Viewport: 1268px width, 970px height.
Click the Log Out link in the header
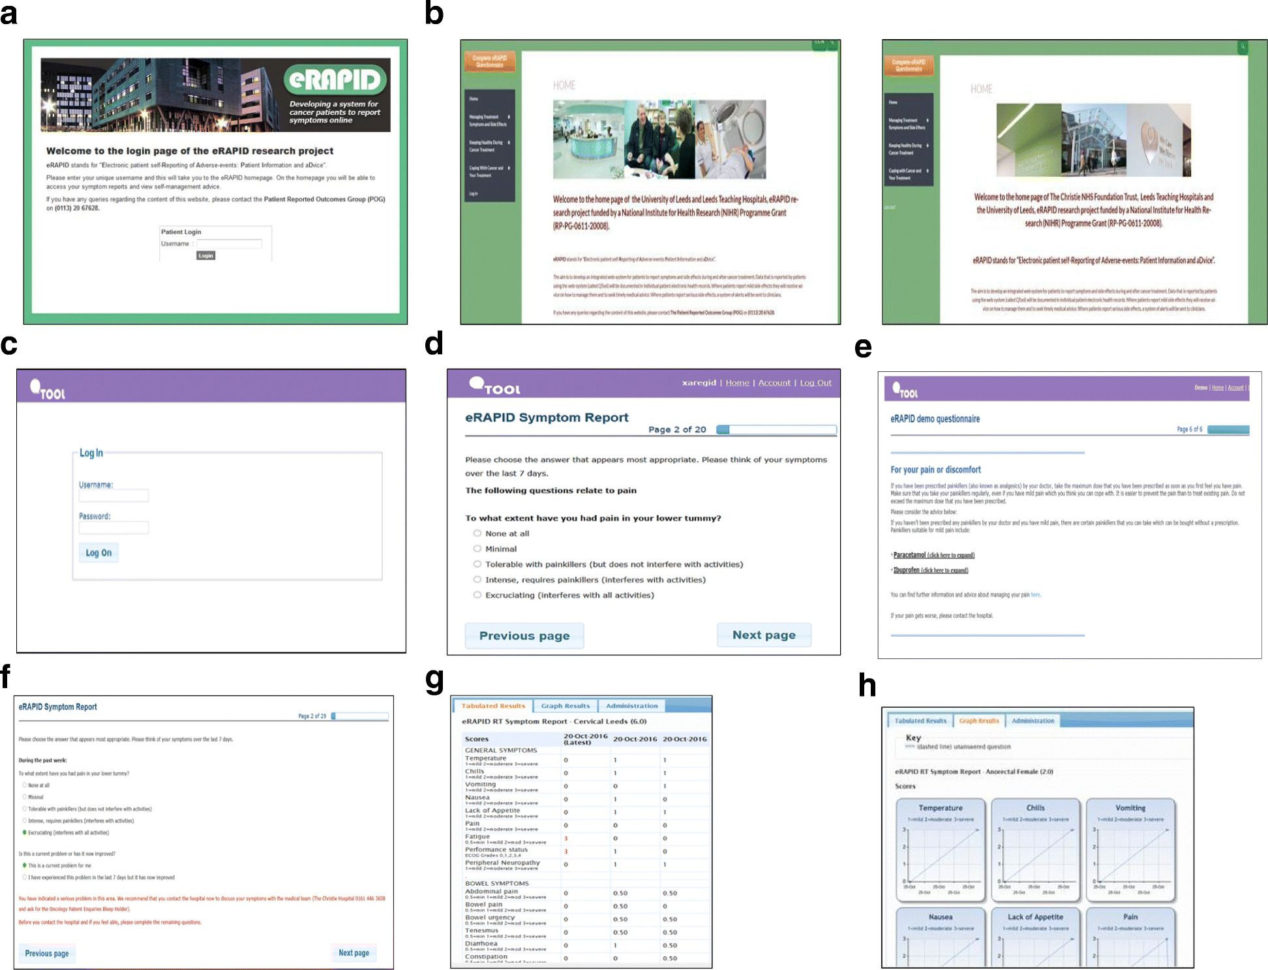click(814, 382)
